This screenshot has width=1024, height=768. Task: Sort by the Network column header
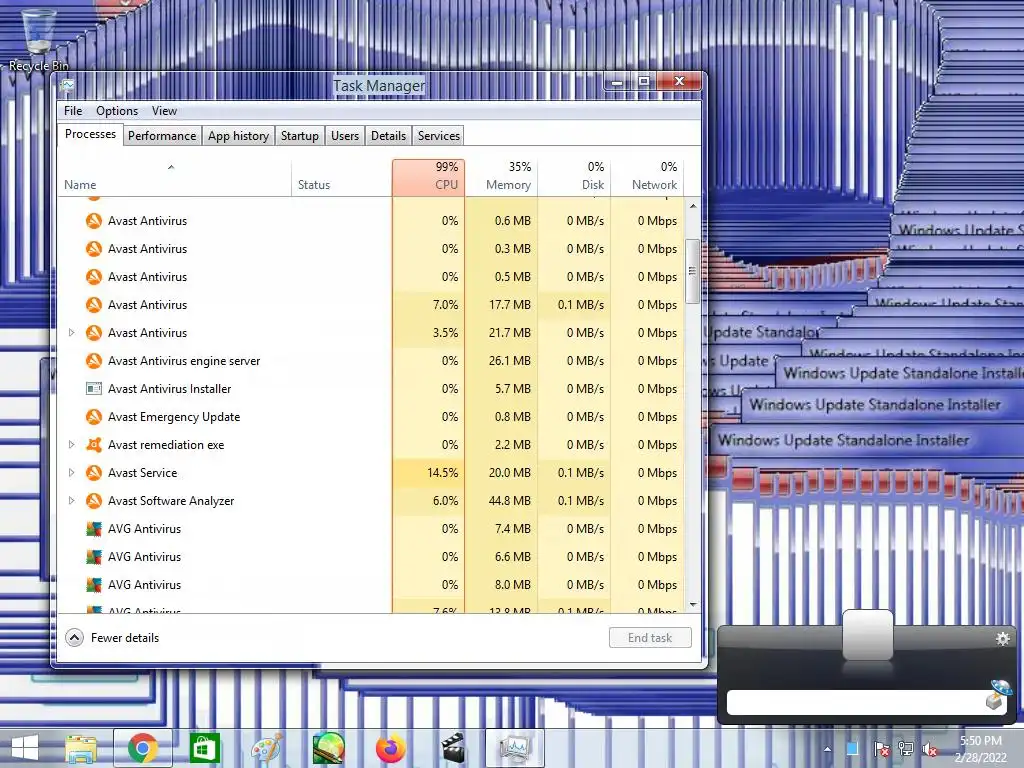coord(648,177)
